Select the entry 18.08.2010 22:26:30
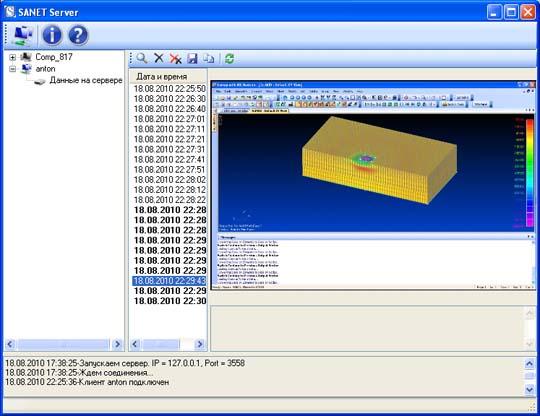The height and width of the screenshot is (416, 540). [169, 99]
